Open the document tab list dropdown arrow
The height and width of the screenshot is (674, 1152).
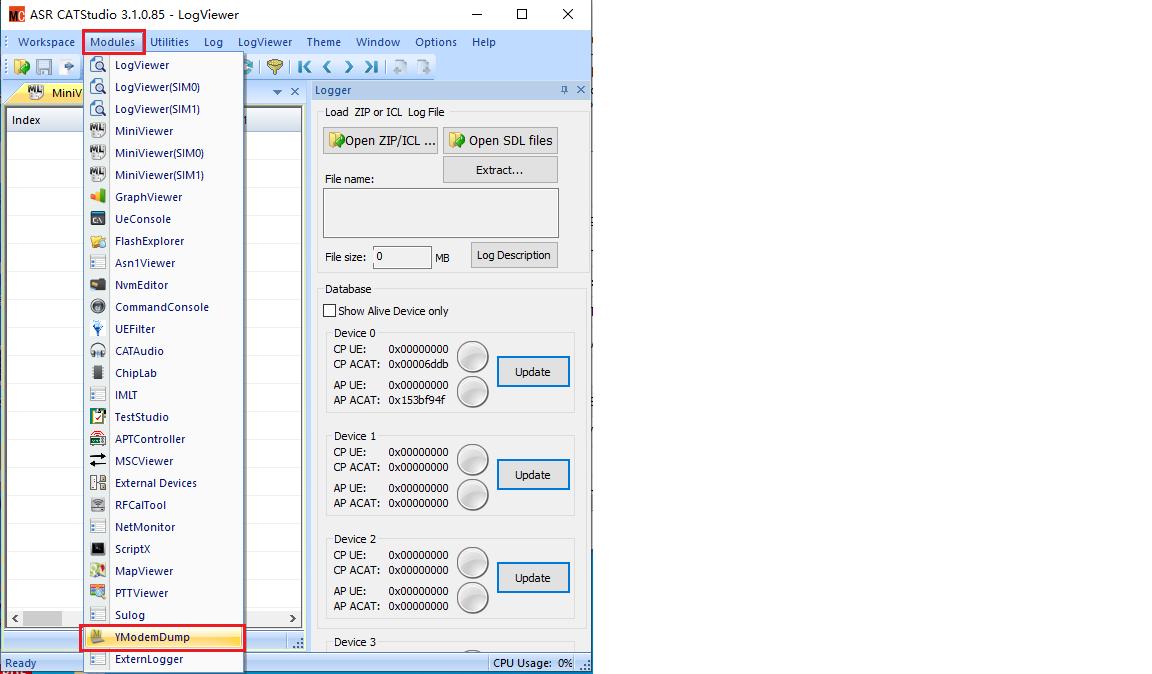(277, 92)
